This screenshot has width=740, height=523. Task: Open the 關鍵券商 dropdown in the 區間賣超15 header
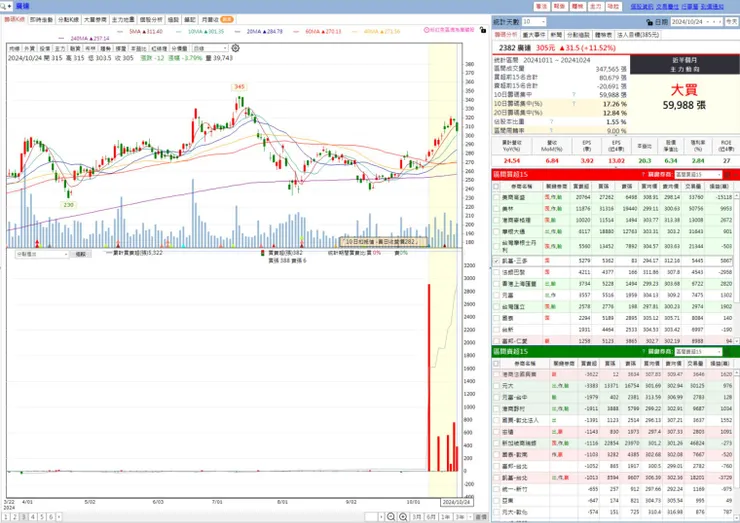[x=698, y=352]
